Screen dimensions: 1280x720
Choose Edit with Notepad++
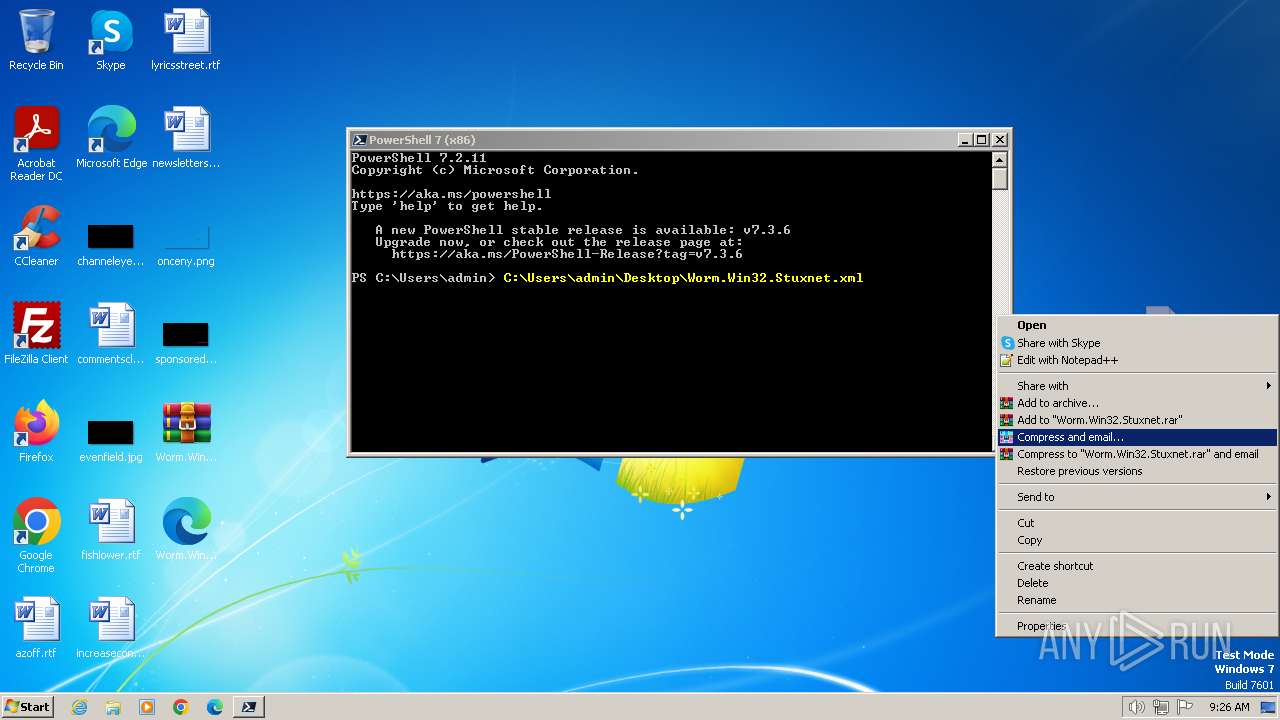tap(1136, 360)
